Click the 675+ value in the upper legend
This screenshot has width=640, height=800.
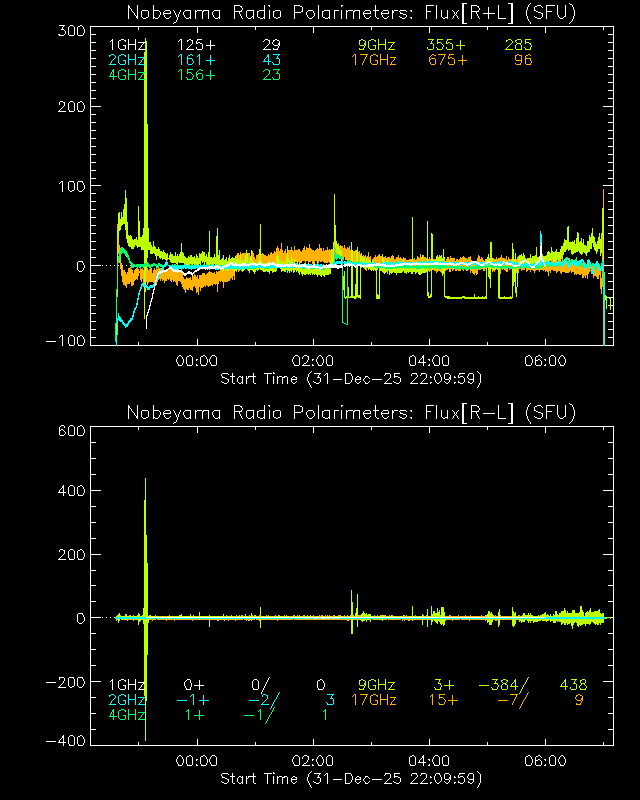point(447,61)
